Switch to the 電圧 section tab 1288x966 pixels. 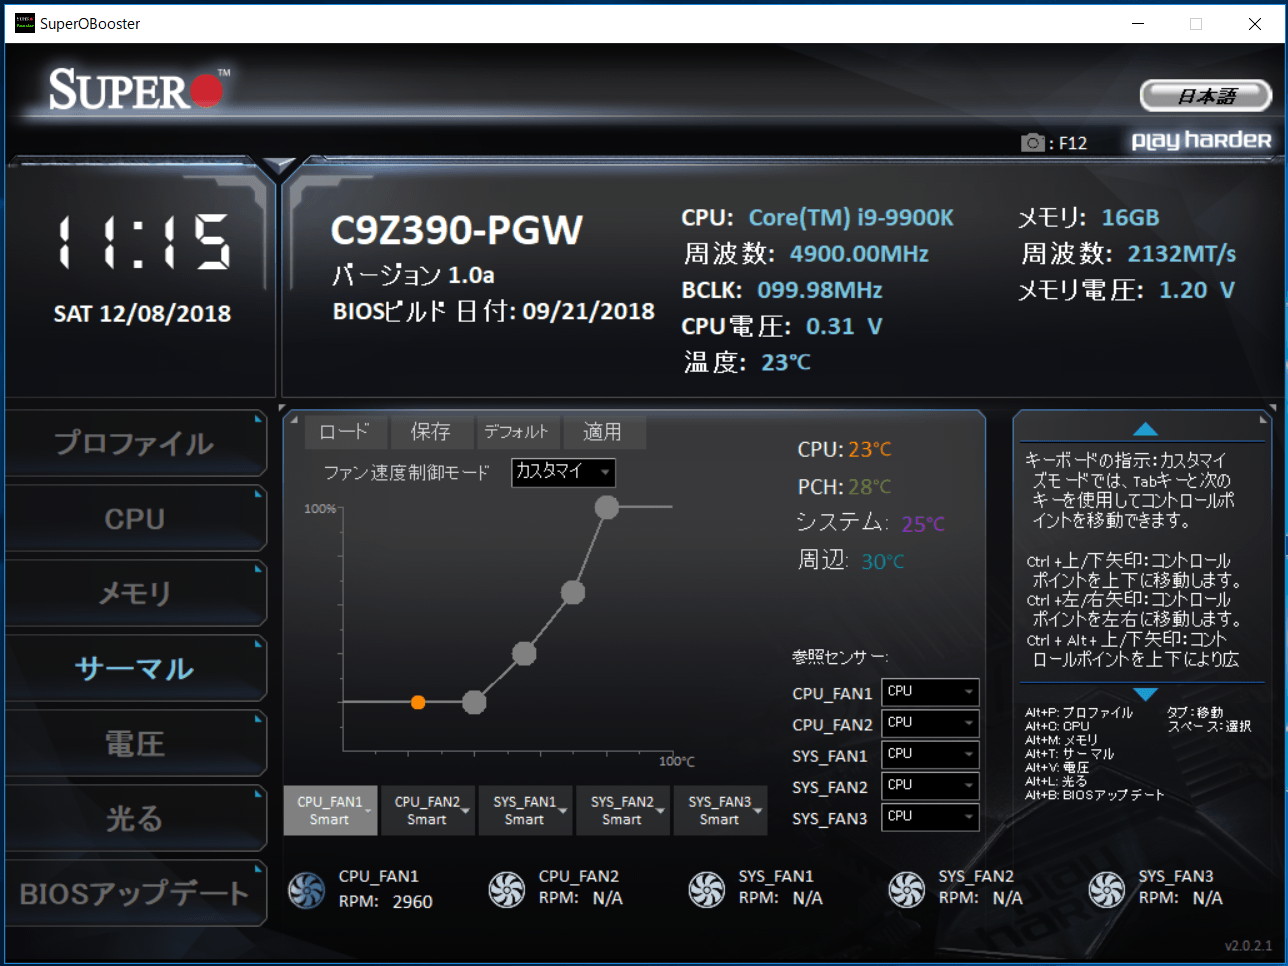pyautogui.click(x=135, y=743)
